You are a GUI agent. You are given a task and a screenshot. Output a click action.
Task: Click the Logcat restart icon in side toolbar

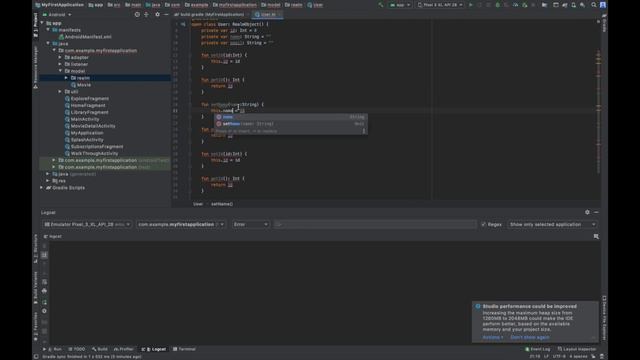[x=44, y=302]
